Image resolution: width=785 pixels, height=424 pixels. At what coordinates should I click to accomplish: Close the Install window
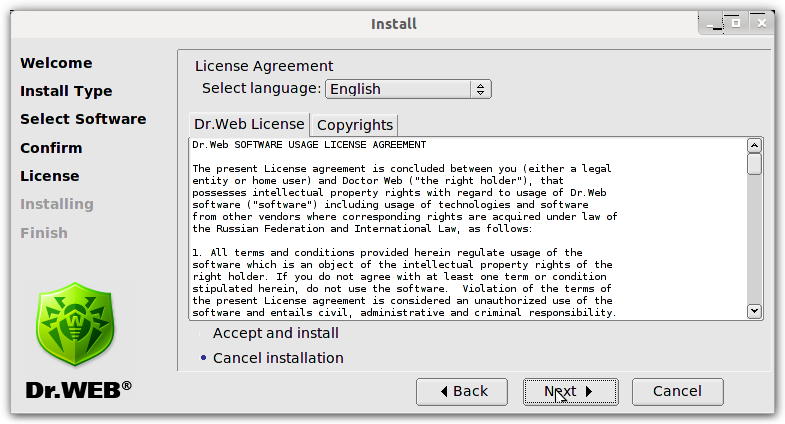click(761, 23)
